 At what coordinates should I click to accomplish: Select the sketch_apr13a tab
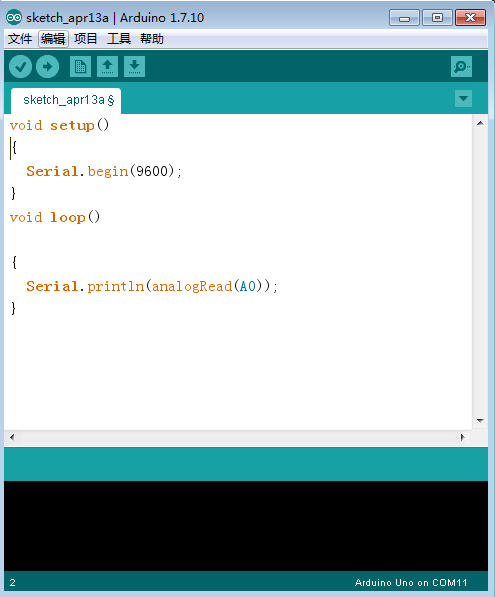[66, 101]
